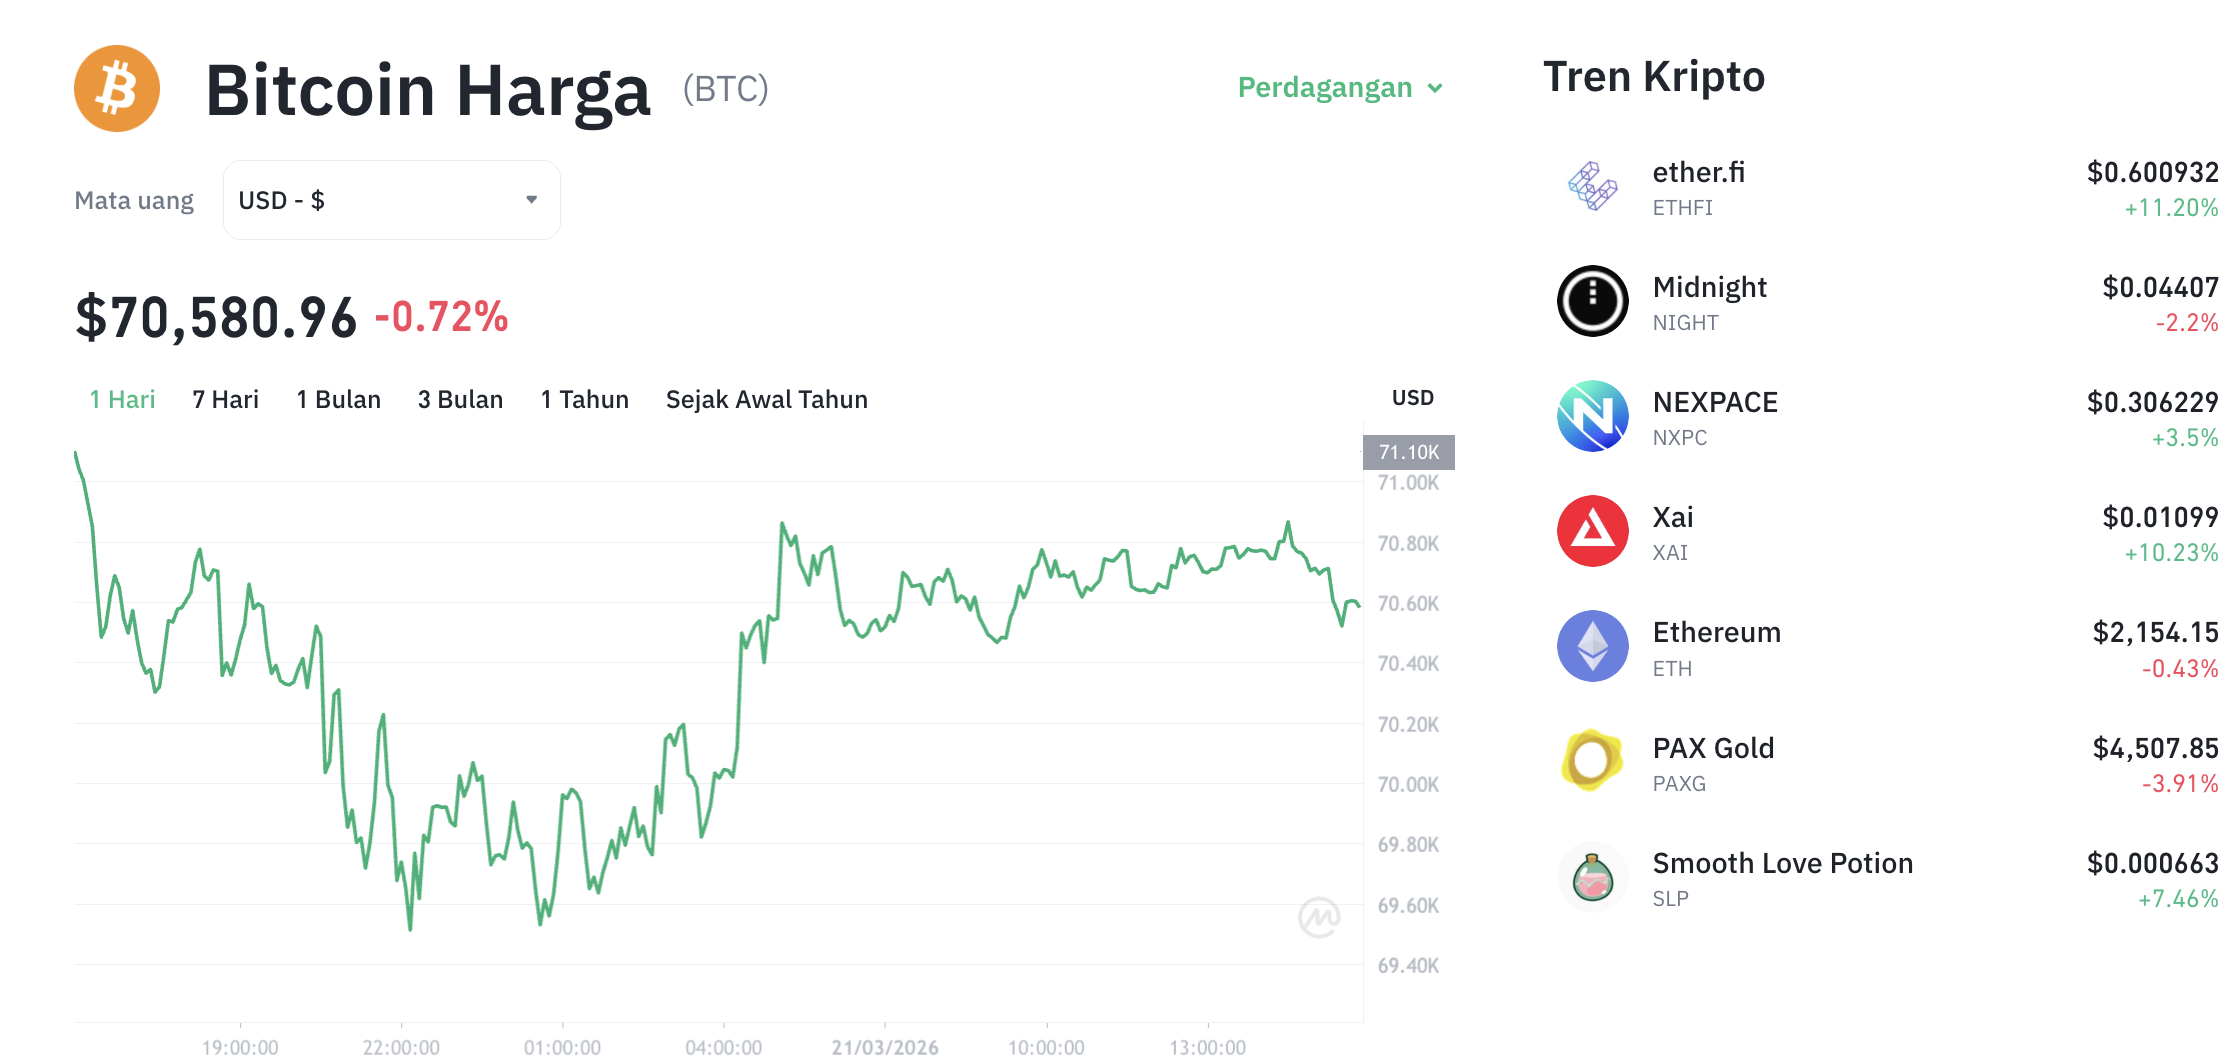
Task: Select the 1 Tahun time range
Action: [x=584, y=399]
